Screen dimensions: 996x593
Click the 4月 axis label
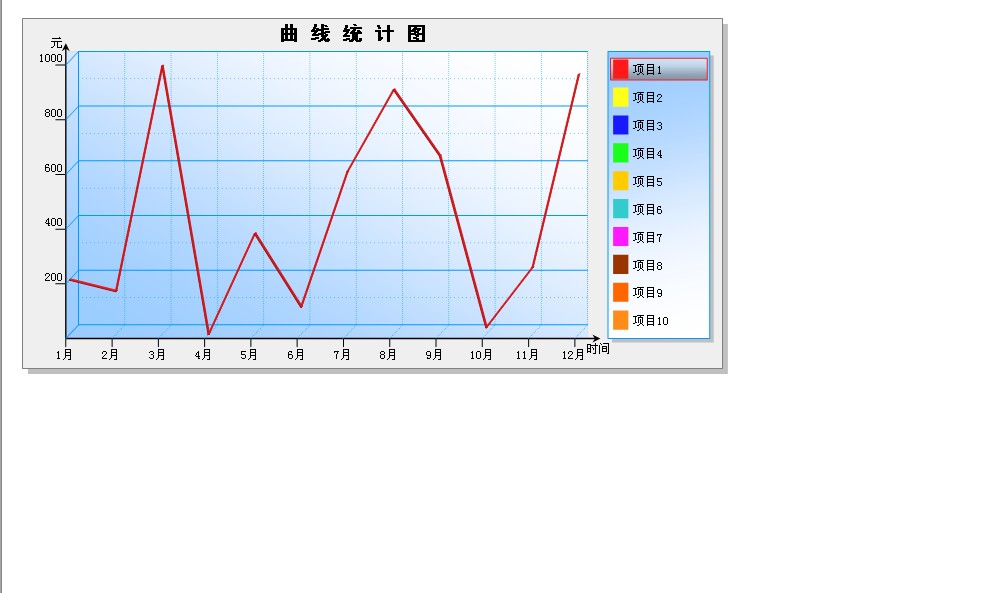[x=203, y=354]
